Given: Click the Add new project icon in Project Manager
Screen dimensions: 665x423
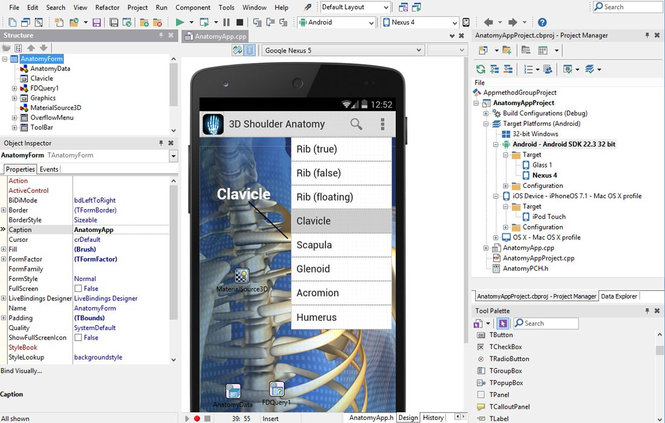Looking at the screenshot, I should (483, 50).
